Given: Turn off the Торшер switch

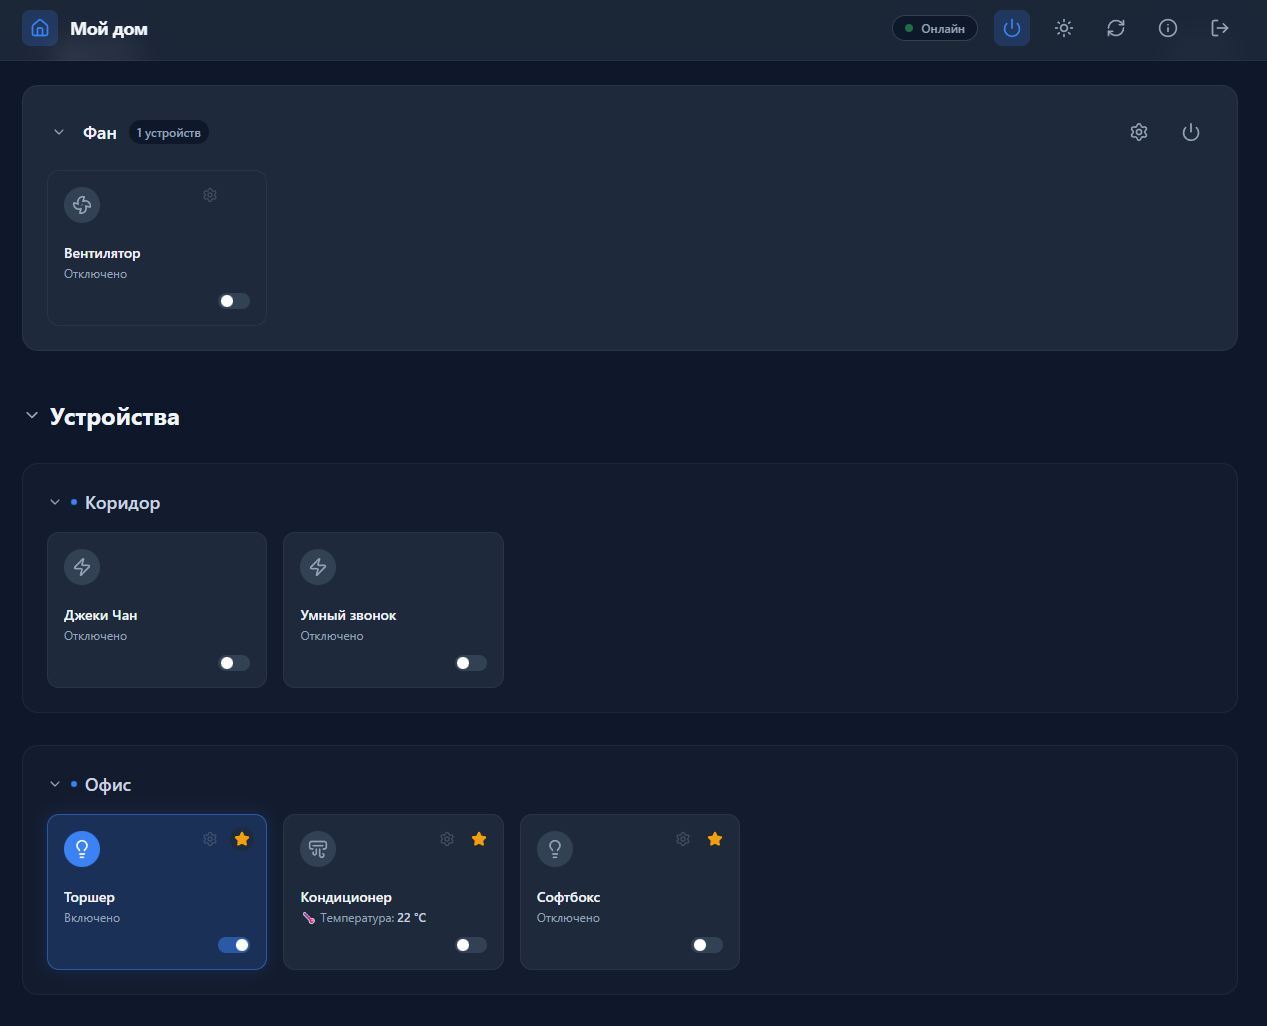Looking at the screenshot, I should (234, 945).
